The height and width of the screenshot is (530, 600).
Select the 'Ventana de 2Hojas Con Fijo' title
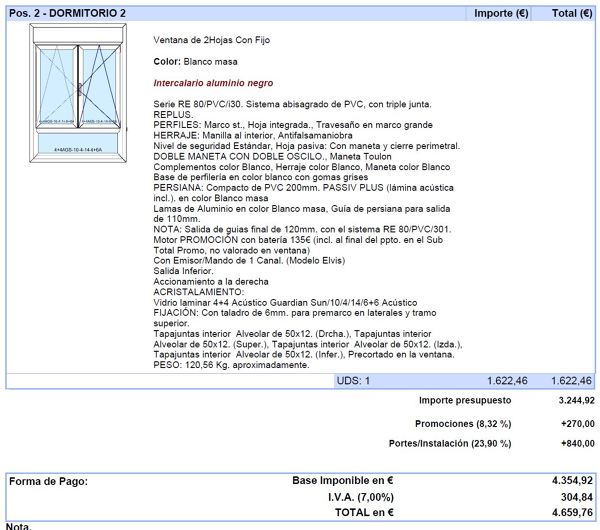point(211,40)
